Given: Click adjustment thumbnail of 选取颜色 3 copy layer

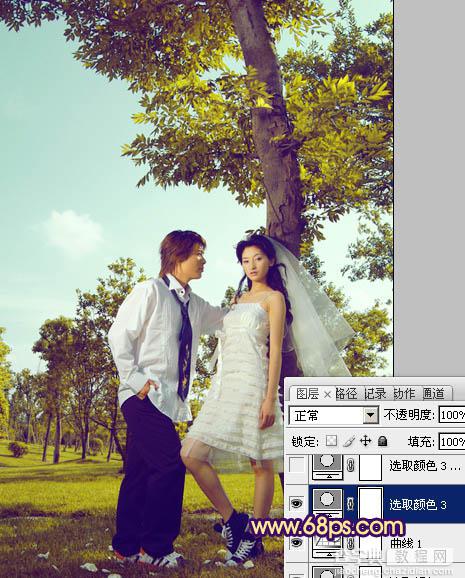Looking at the screenshot, I should point(327,466).
